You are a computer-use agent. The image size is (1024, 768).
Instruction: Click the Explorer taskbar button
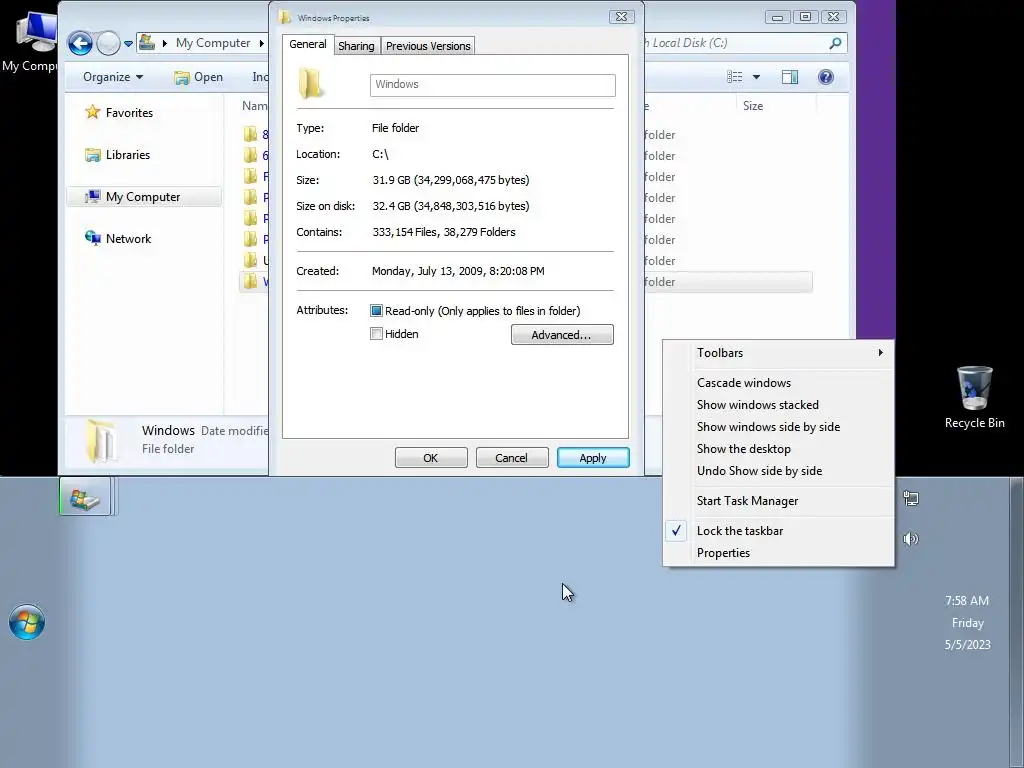click(86, 496)
